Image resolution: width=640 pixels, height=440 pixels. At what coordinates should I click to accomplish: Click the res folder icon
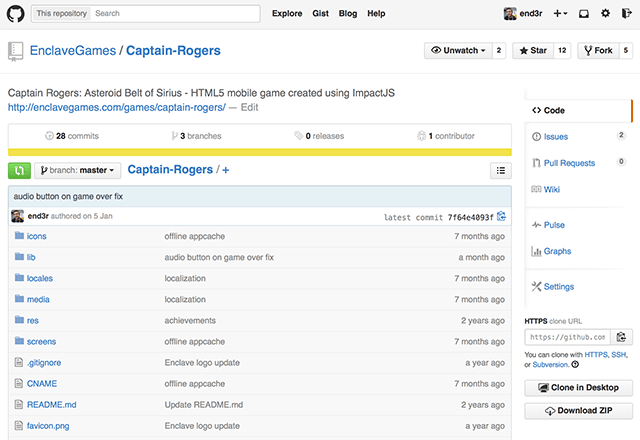click(19, 320)
